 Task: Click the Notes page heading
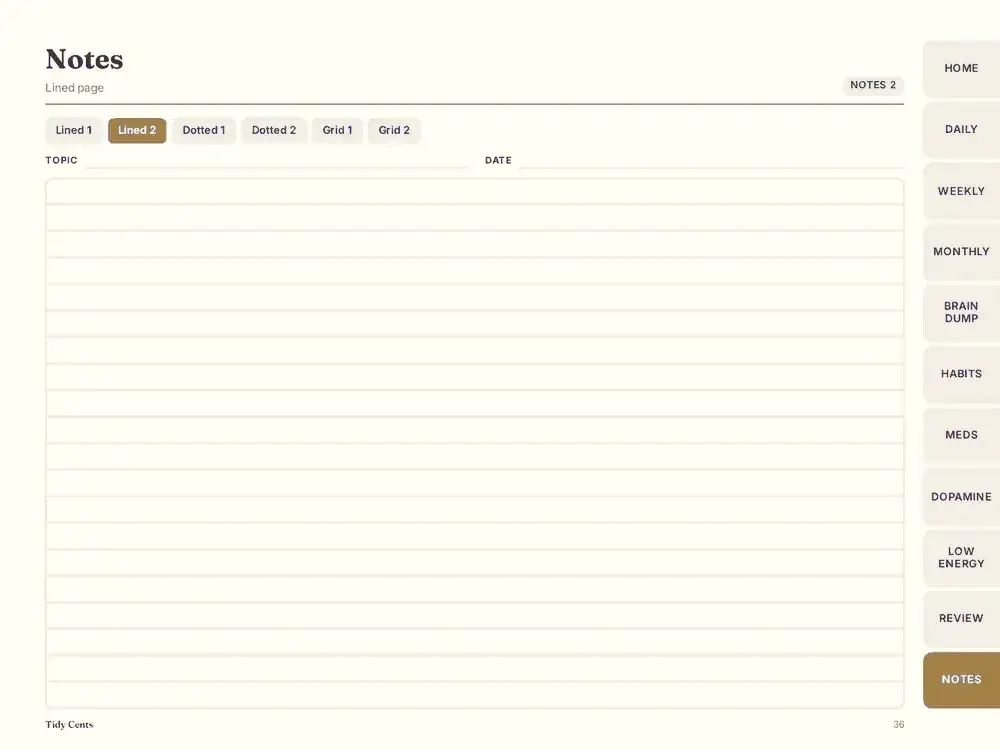point(84,59)
